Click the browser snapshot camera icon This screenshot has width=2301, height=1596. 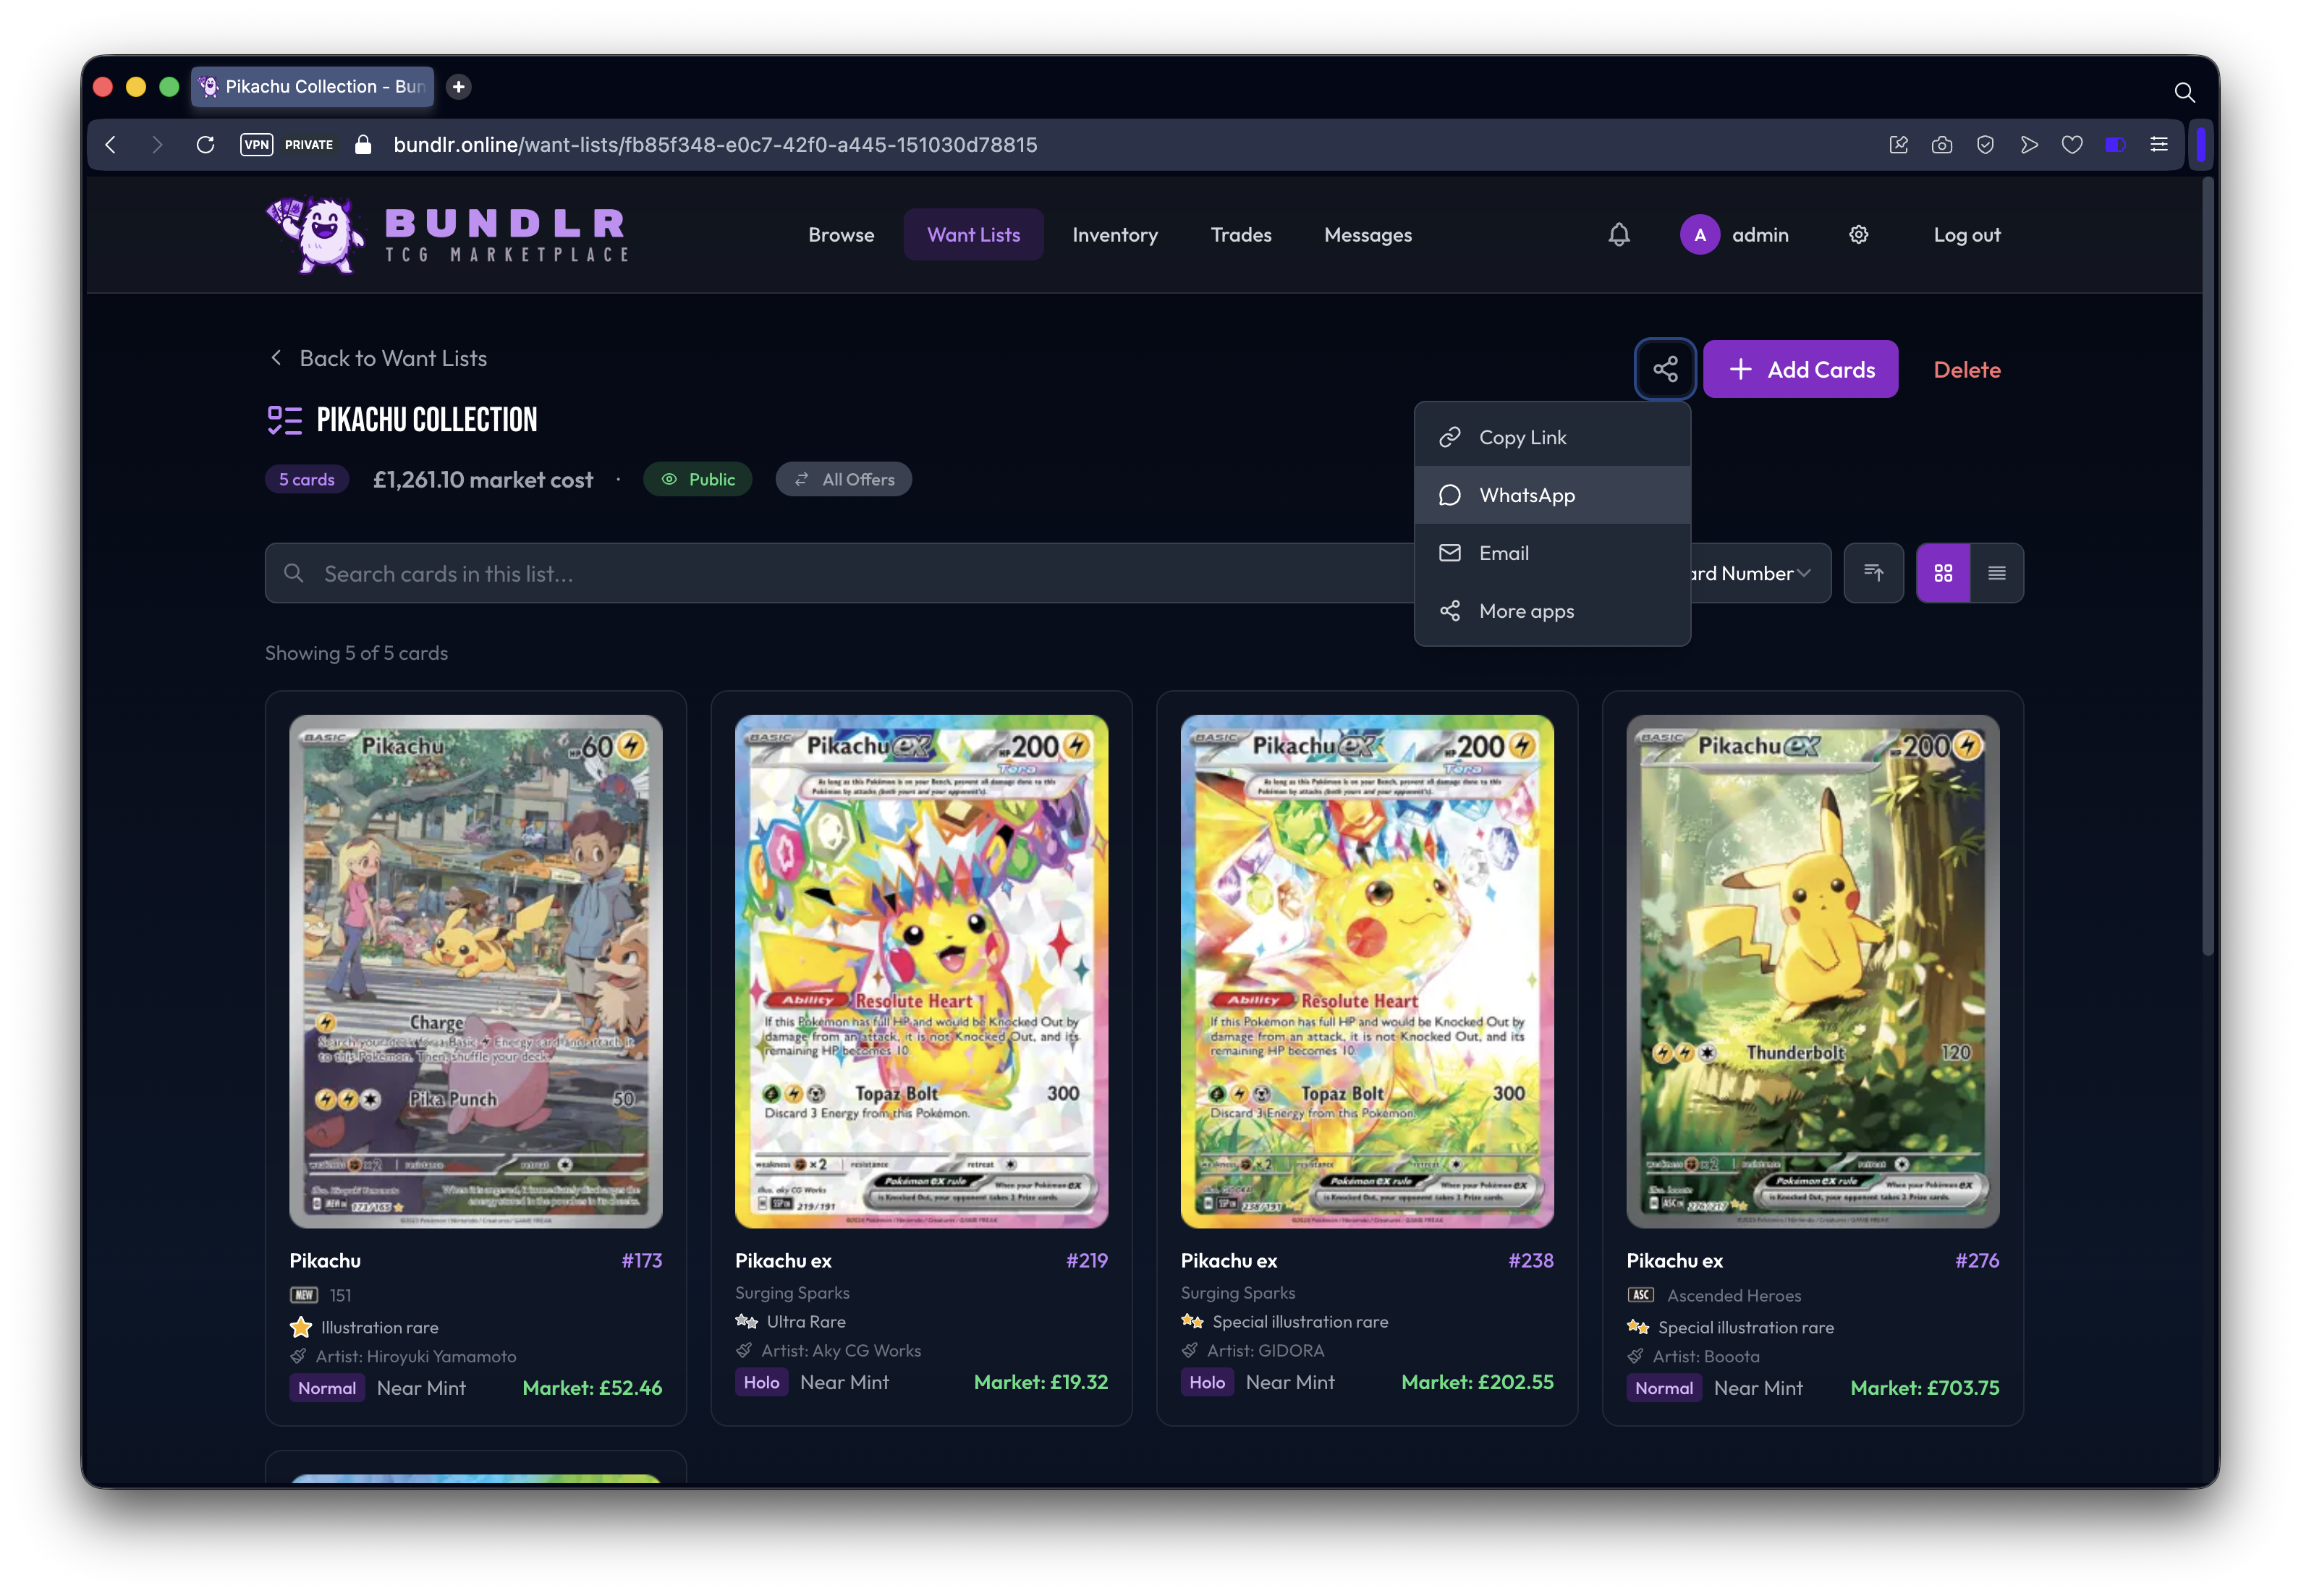tap(1942, 145)
